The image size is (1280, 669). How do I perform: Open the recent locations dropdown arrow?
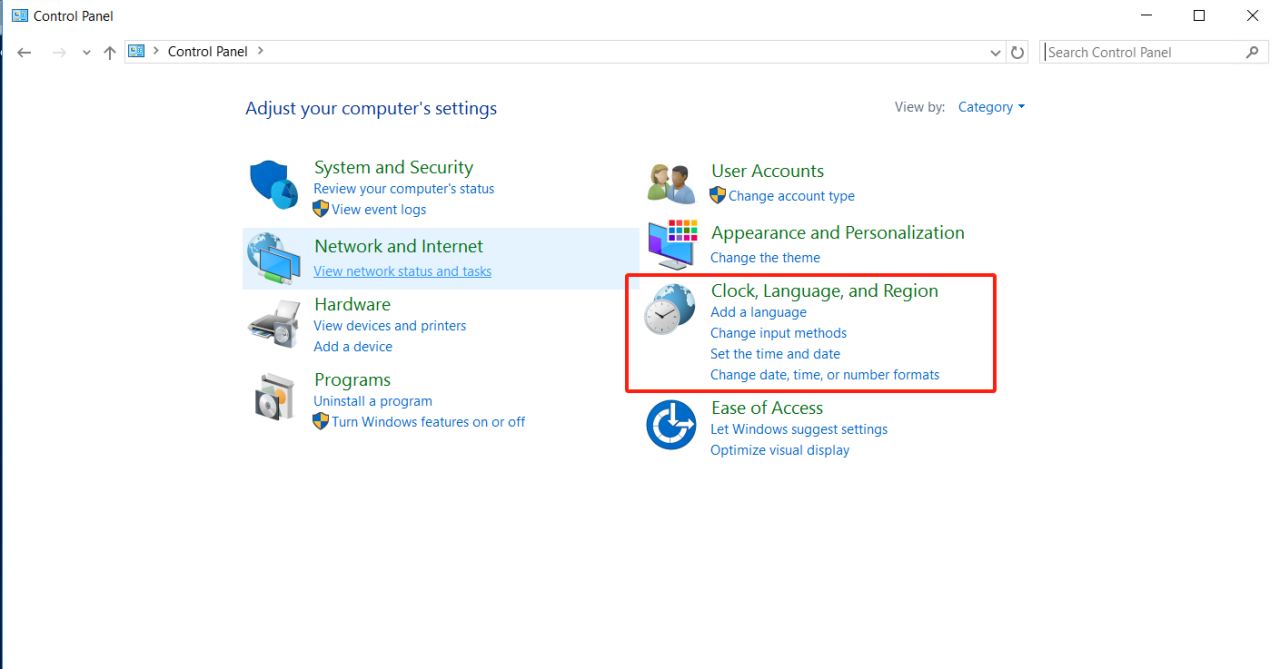(x=87, y=52)
